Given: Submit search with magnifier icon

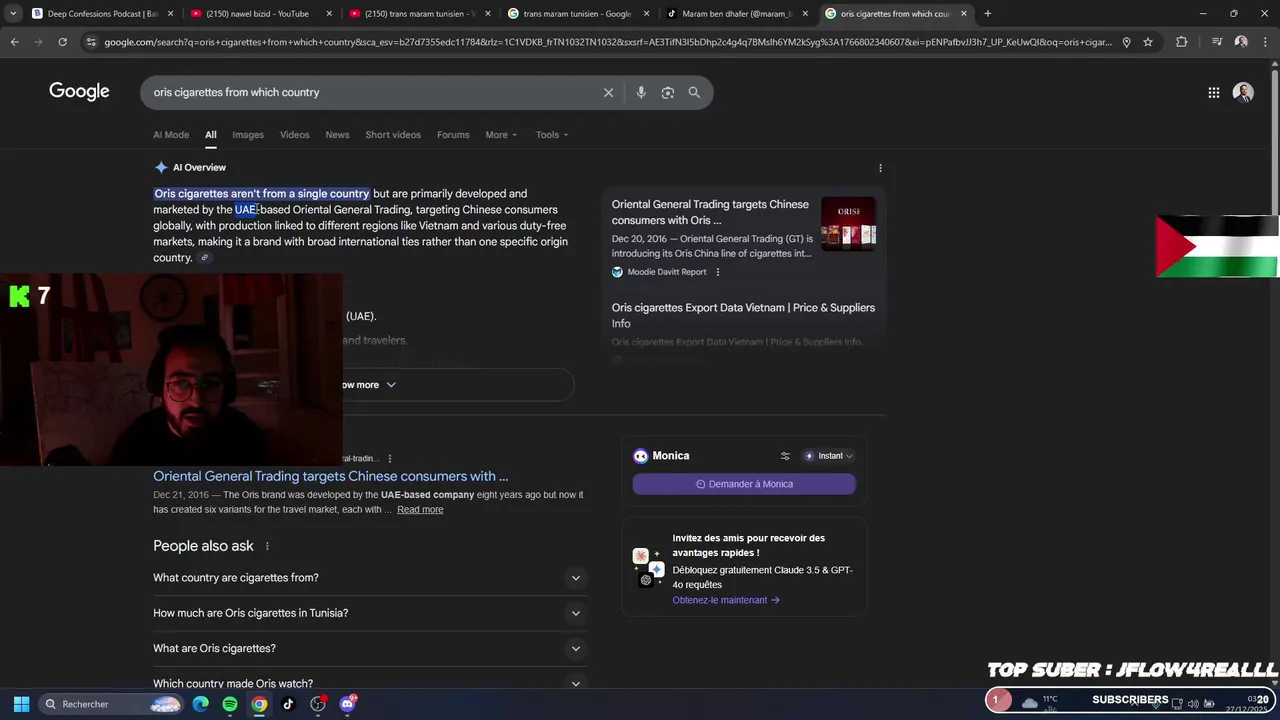Looking at the screenshot, I should (694, 92).
